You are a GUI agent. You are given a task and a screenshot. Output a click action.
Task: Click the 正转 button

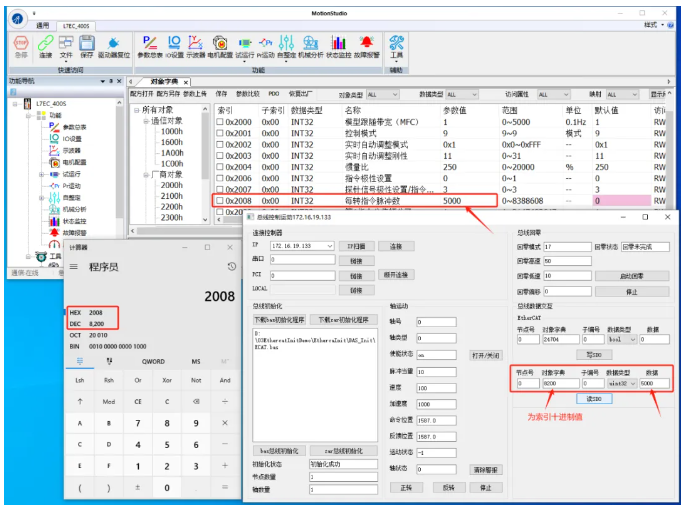point(406,487)
